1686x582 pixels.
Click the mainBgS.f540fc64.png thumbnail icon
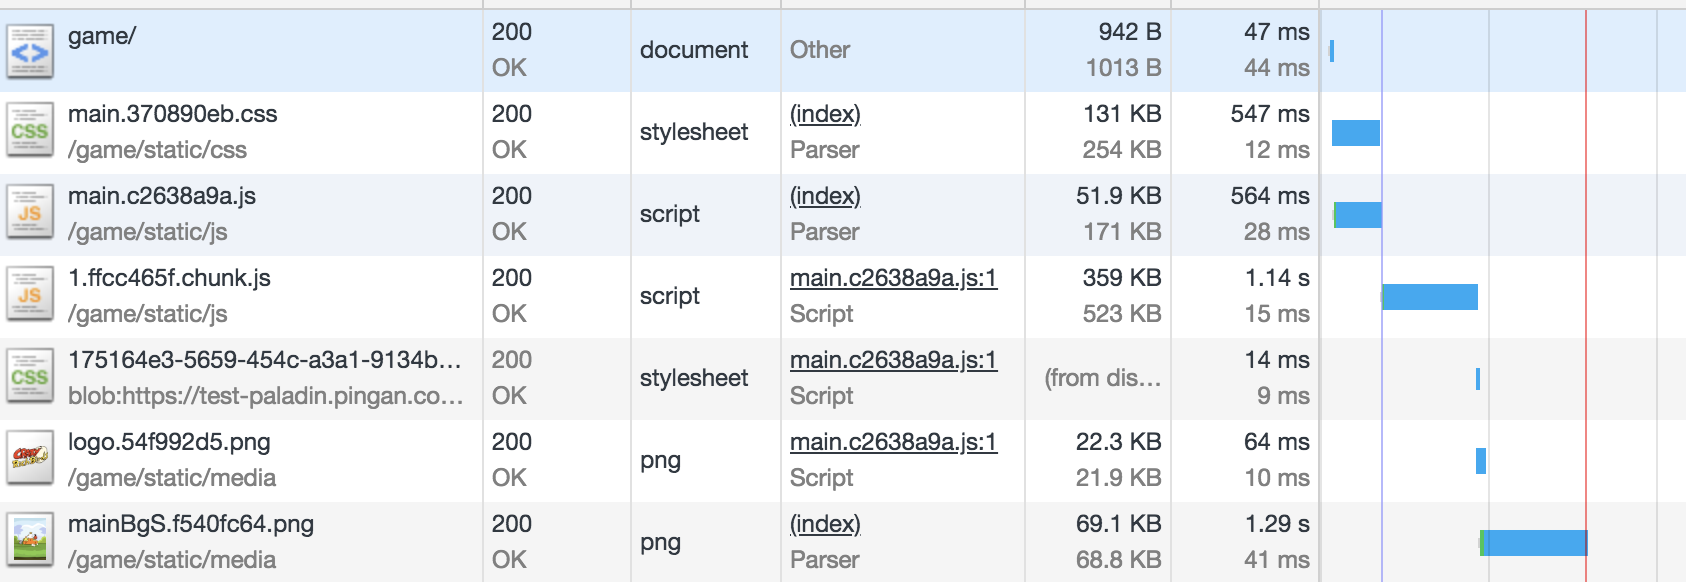click(x=30, y=542)
